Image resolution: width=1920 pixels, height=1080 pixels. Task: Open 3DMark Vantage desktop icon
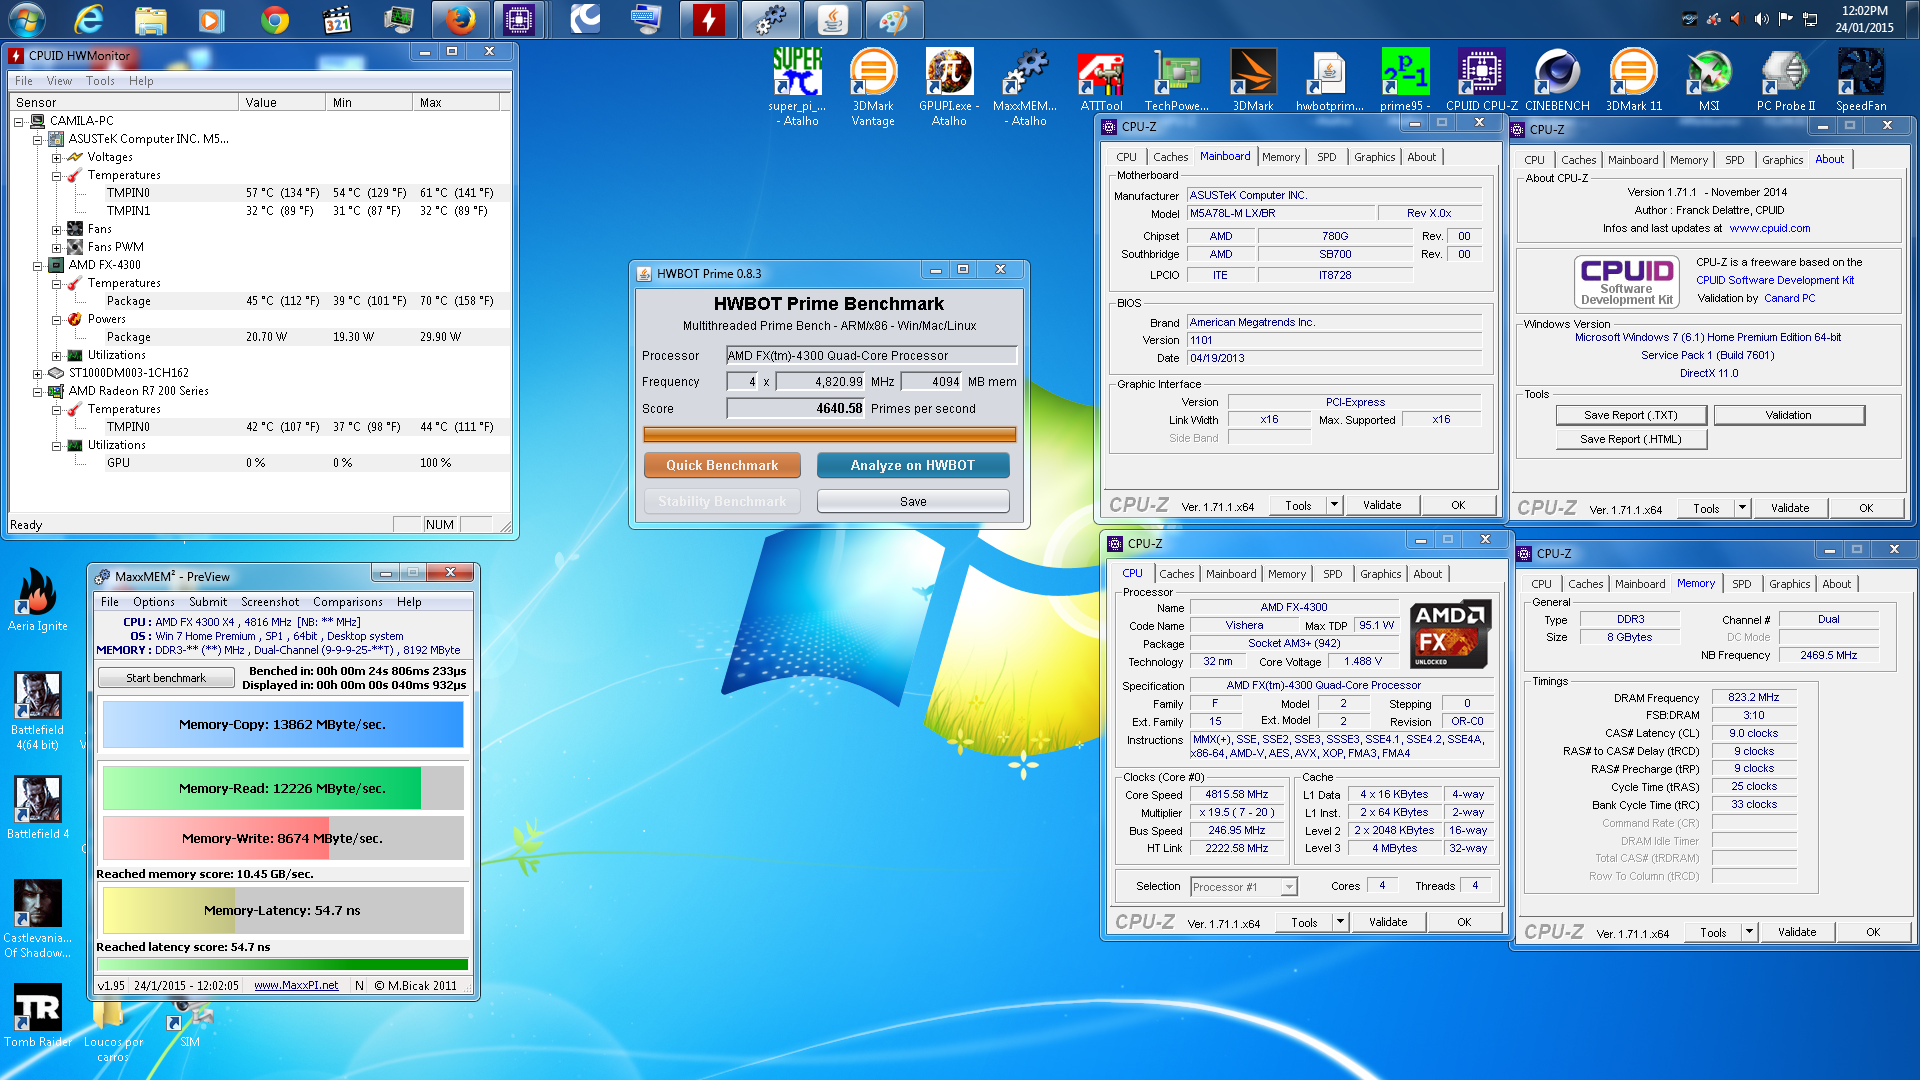pyautogui.click(x=873, y=86)
